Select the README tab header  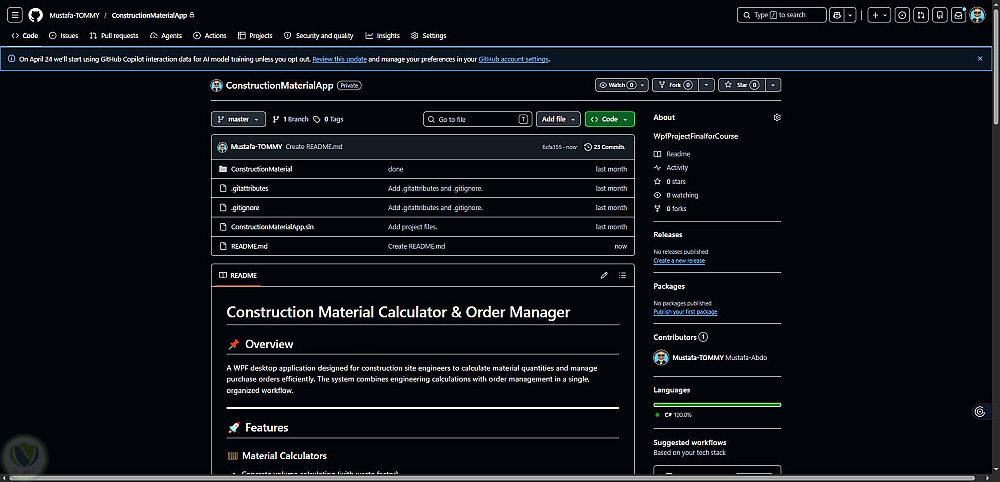[x=238, y=275]
